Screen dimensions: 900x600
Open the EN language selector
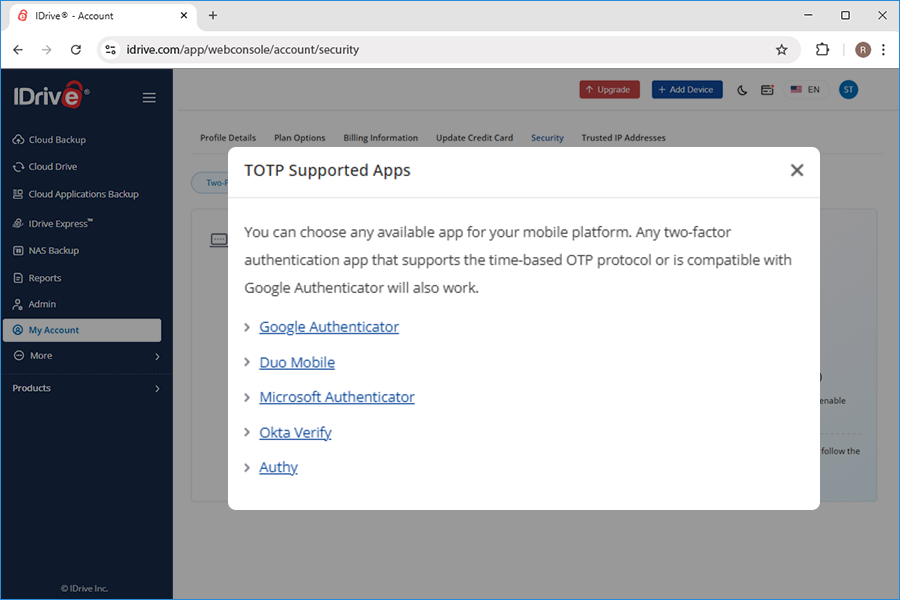[x=806, y=90]
